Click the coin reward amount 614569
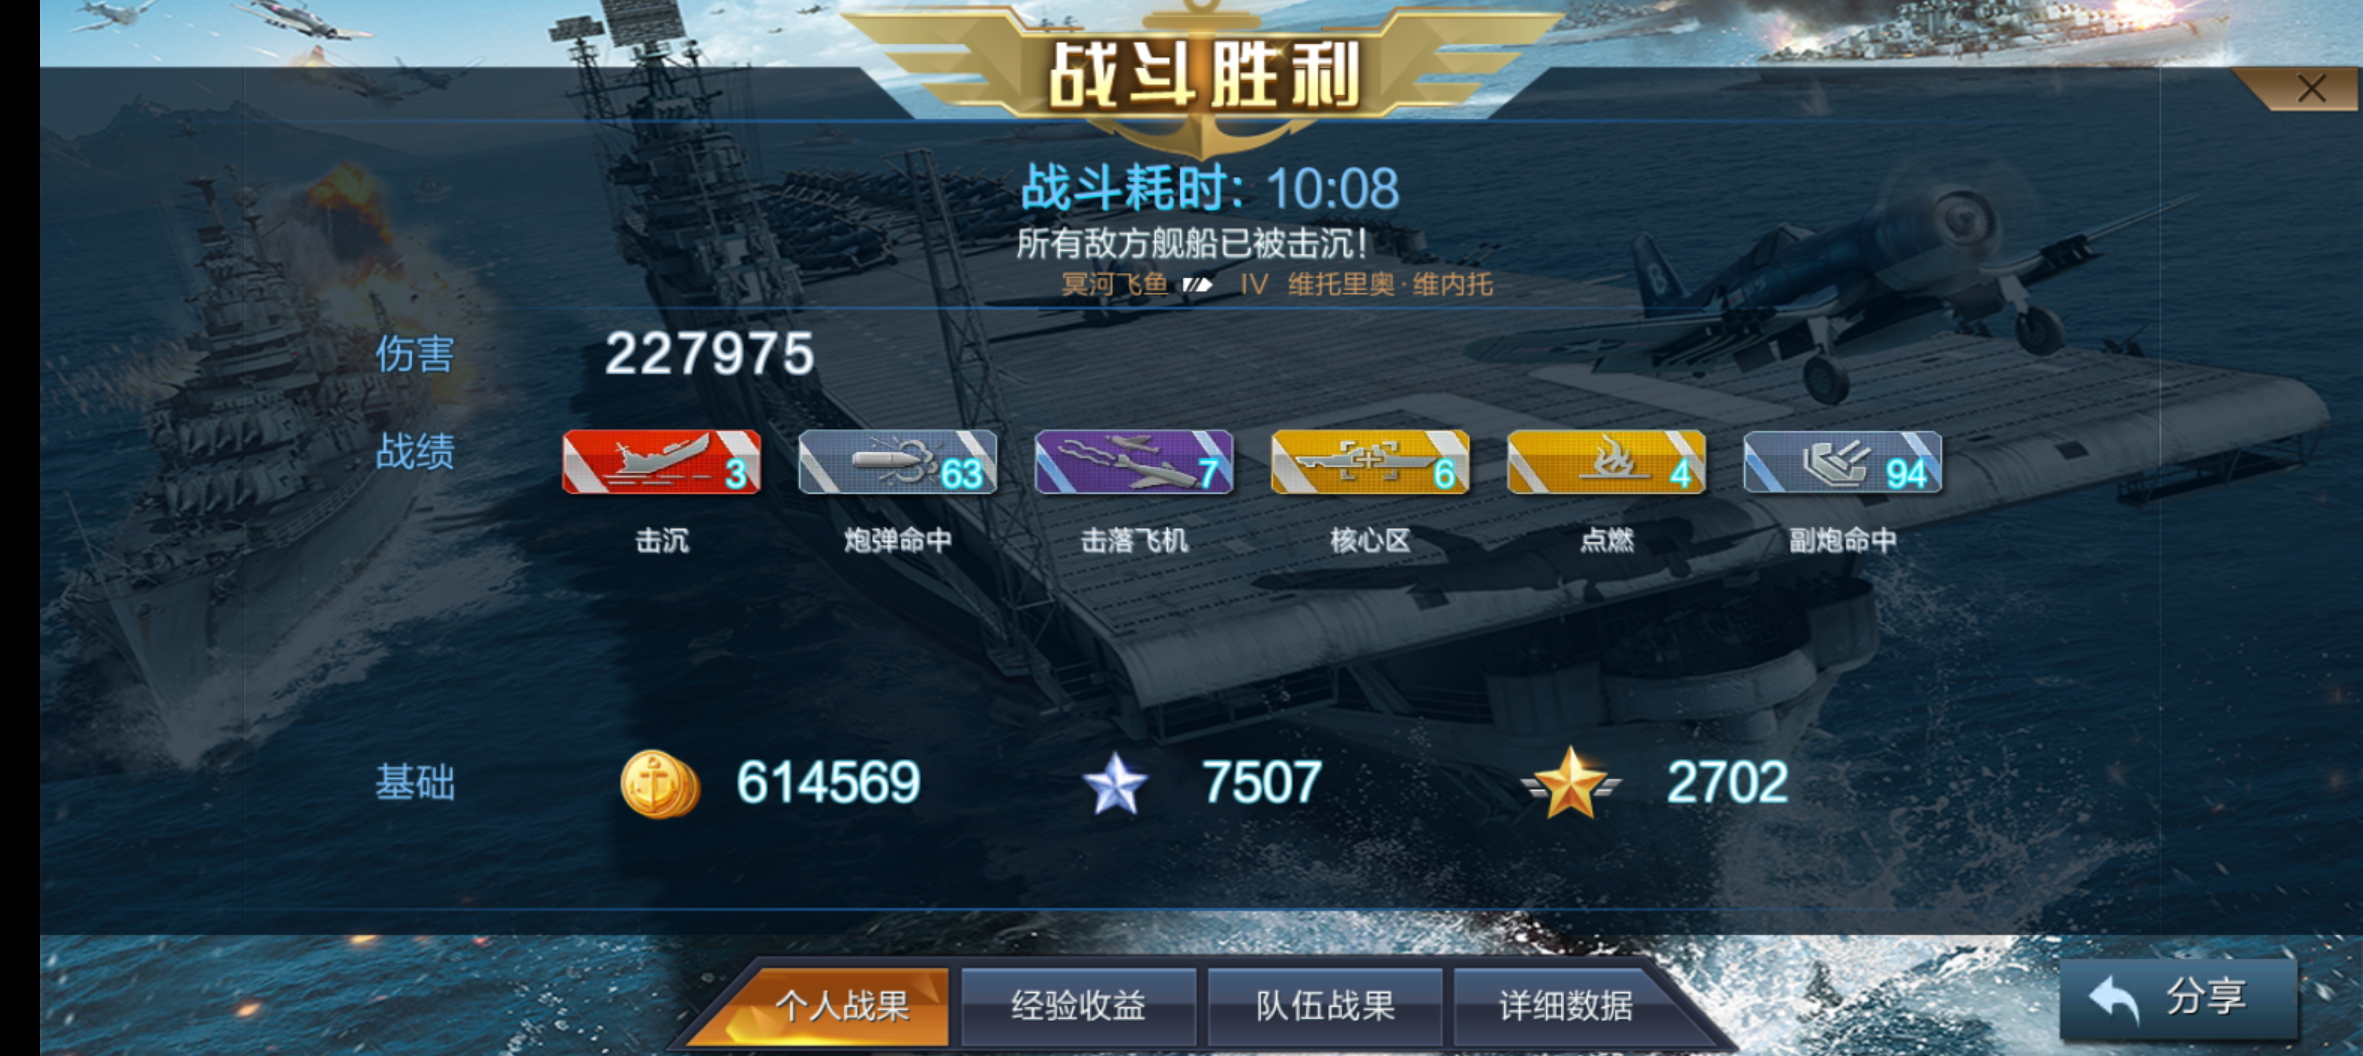The height and width of the screenshot is (1056, 2363). [828, 783]
